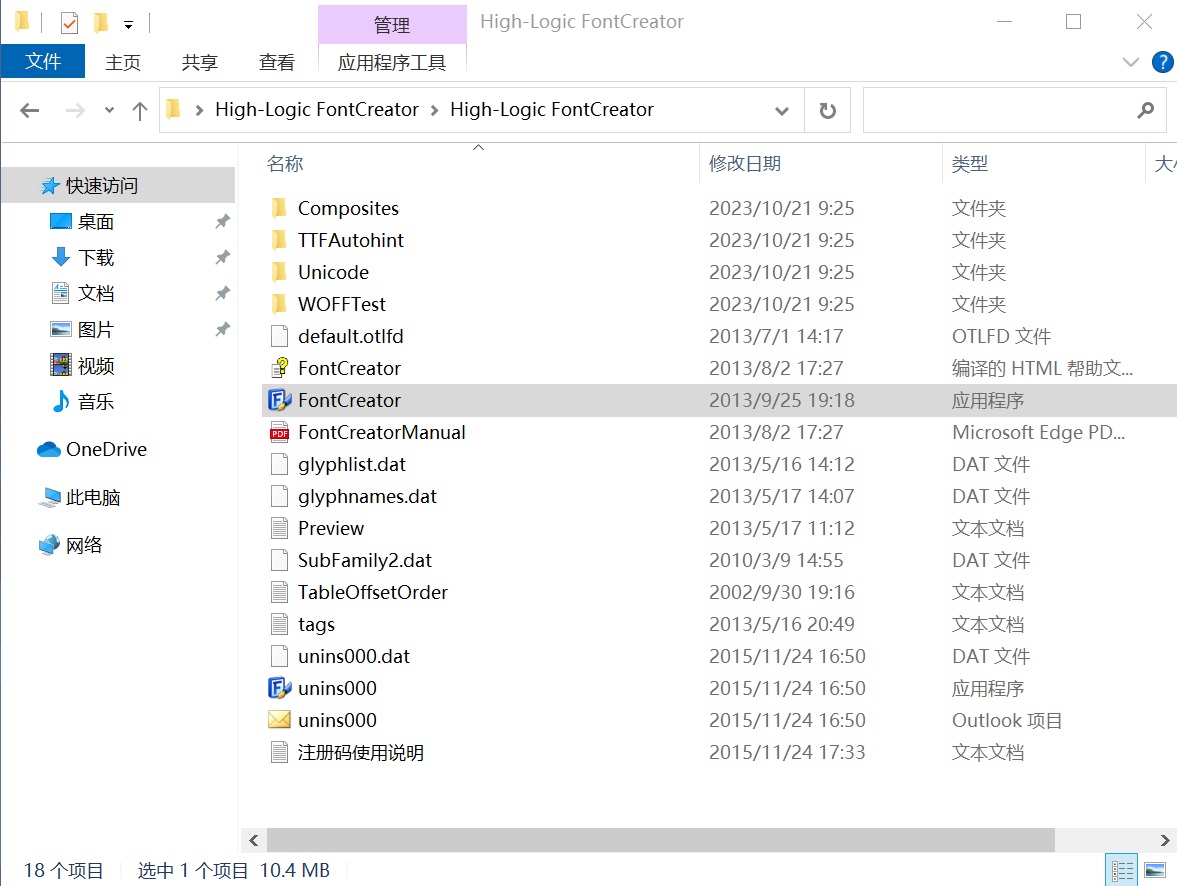Click the SubFamily2.dat file icon
This screenshot has width=1177, height=886.
pyautogui.click(x=279, y=560)
